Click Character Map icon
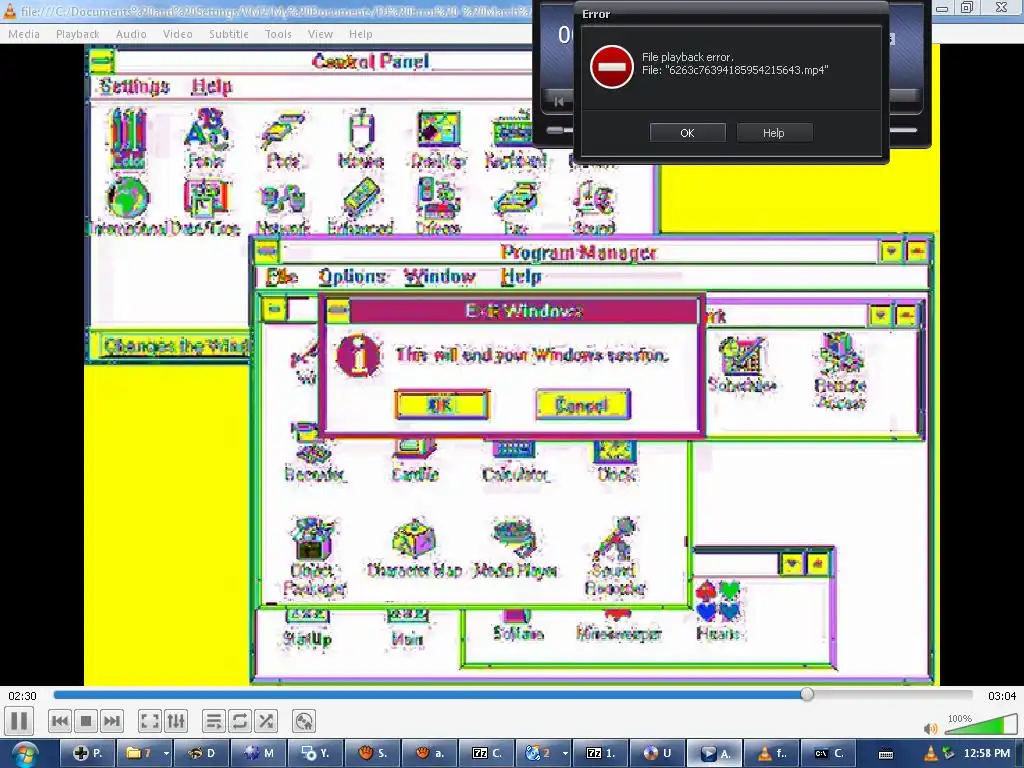 pyautogui.click(x=414, y=549)
